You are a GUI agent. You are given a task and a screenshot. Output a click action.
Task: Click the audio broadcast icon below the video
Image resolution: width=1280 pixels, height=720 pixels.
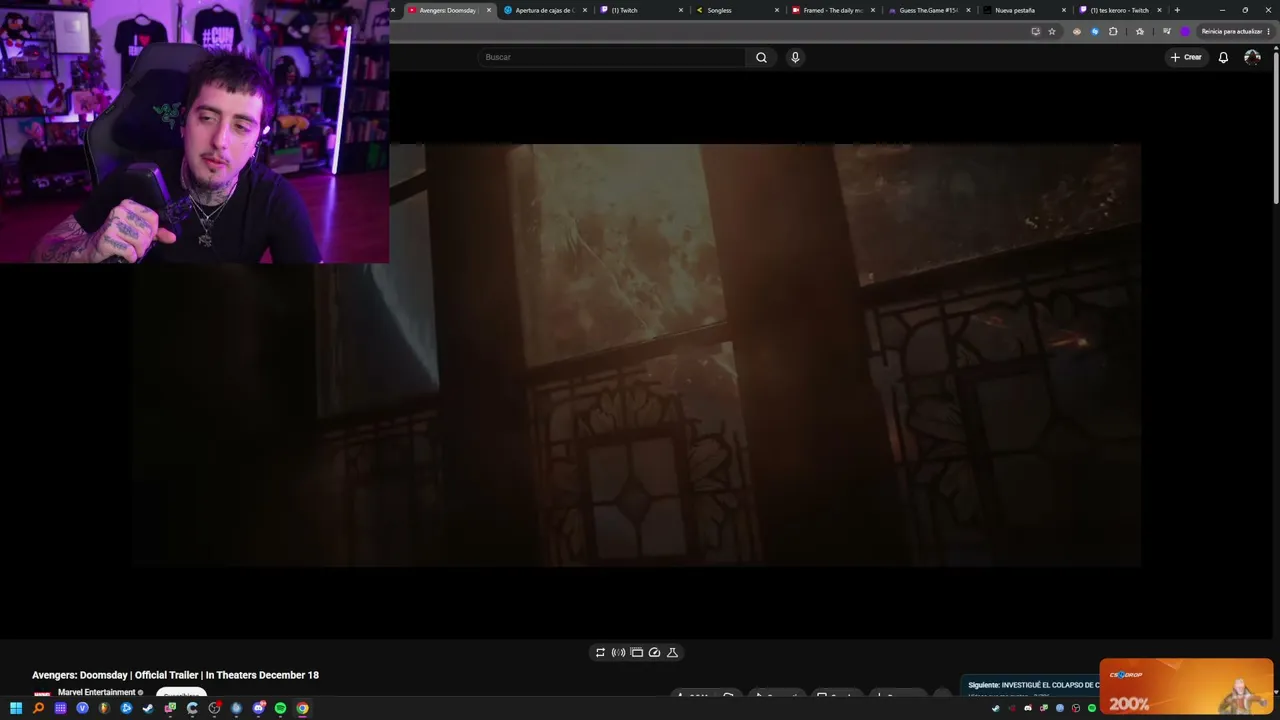(x=618, y=652)
